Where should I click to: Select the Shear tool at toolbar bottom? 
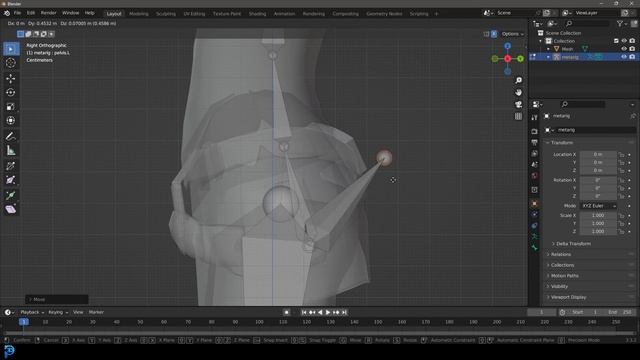(11, 209)
